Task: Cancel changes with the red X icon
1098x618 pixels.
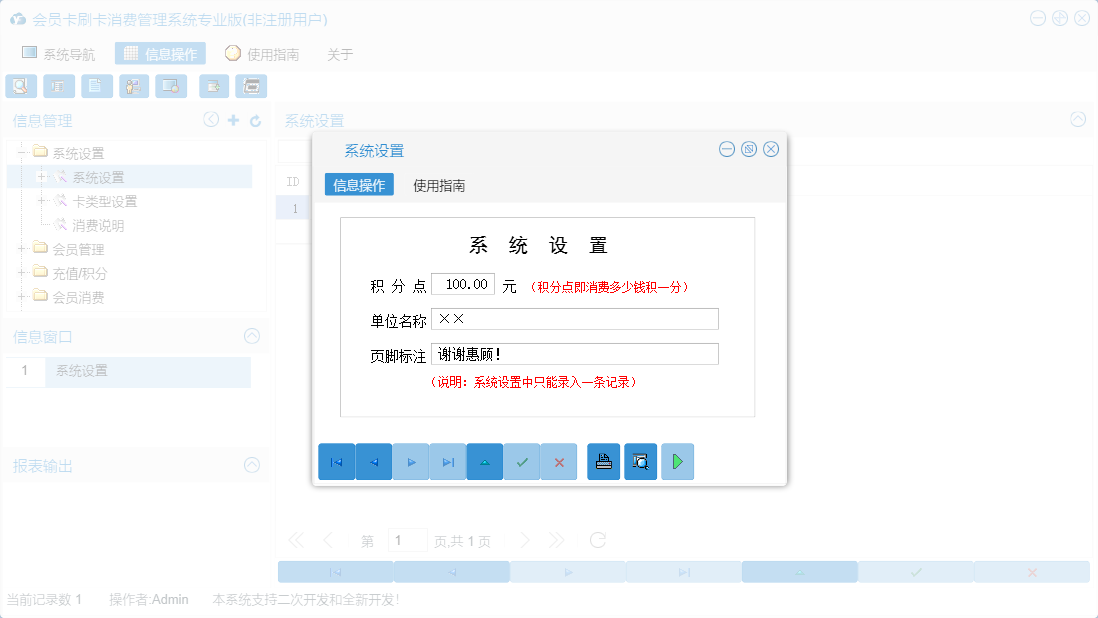Action: click(x=559, y=461)
